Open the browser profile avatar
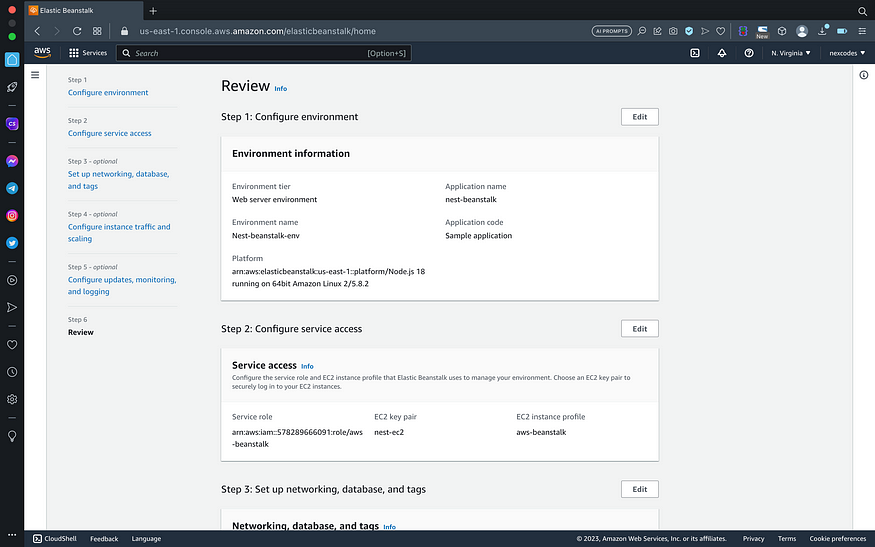Image resolution: width=875 pixels, height=547 pixels. click(802, 31)
